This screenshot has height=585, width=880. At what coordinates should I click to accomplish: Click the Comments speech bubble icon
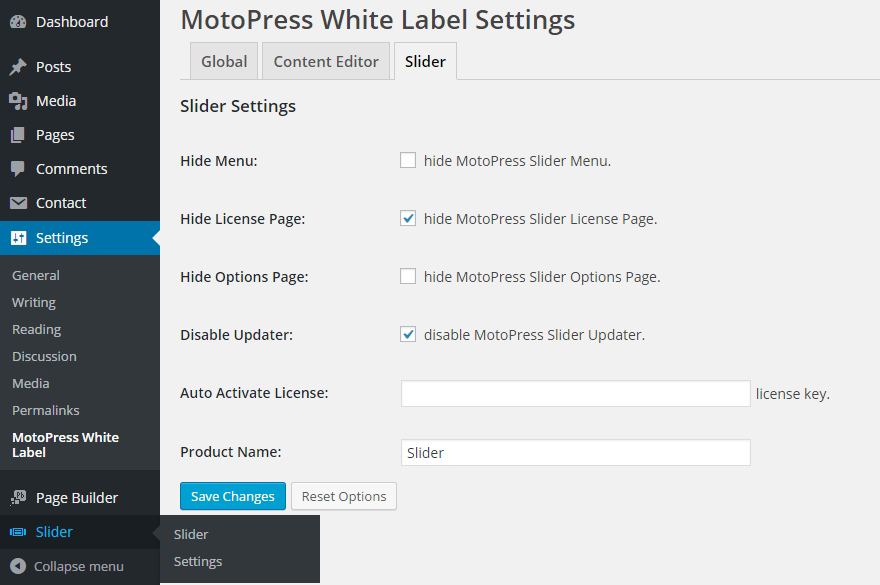point(18,169)
